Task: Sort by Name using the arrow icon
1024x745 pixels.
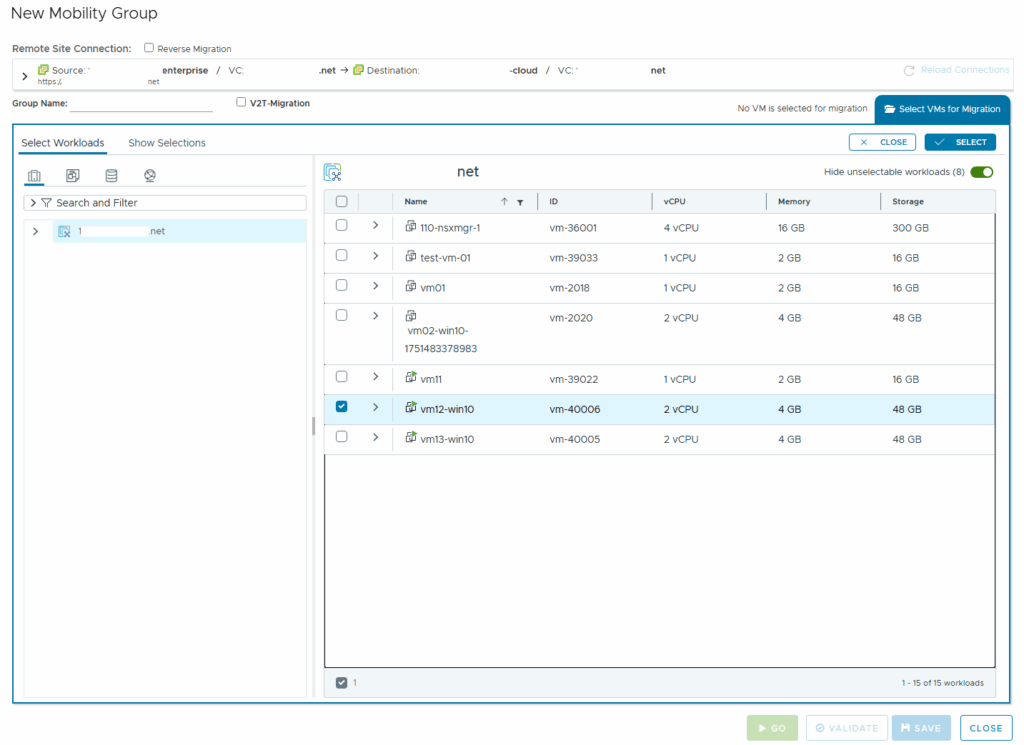Action: click(504, 202)
